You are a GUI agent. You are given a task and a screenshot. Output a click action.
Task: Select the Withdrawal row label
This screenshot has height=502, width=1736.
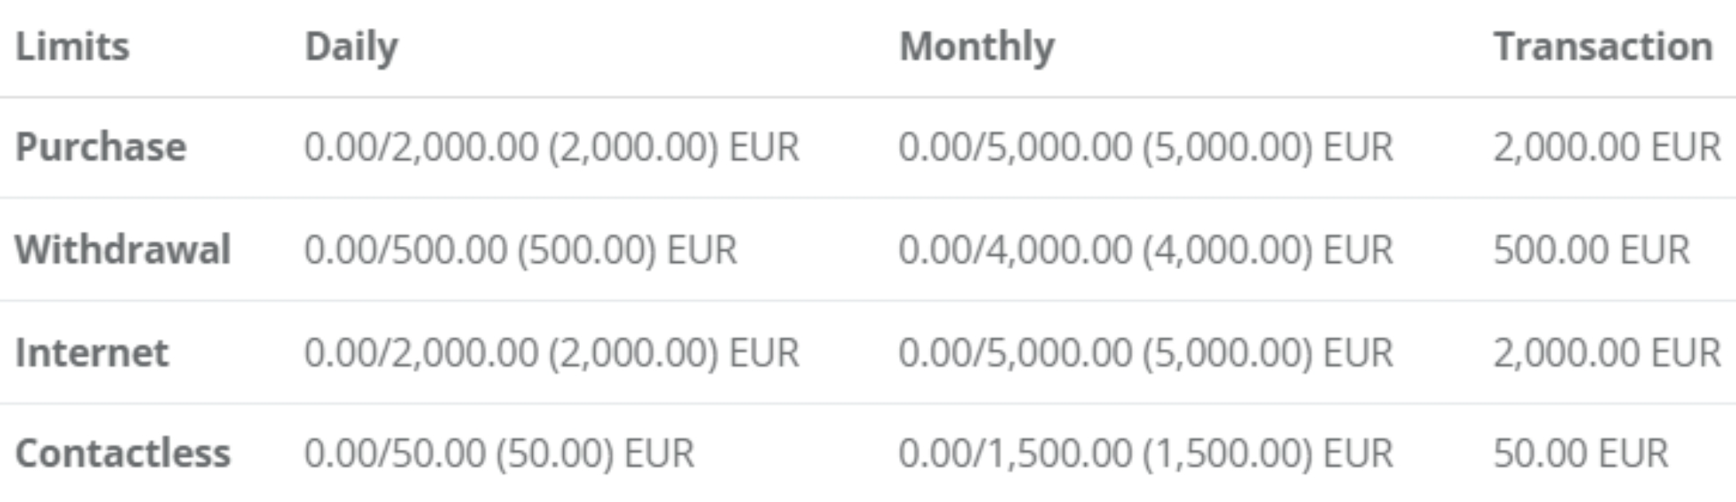point(123,249)
